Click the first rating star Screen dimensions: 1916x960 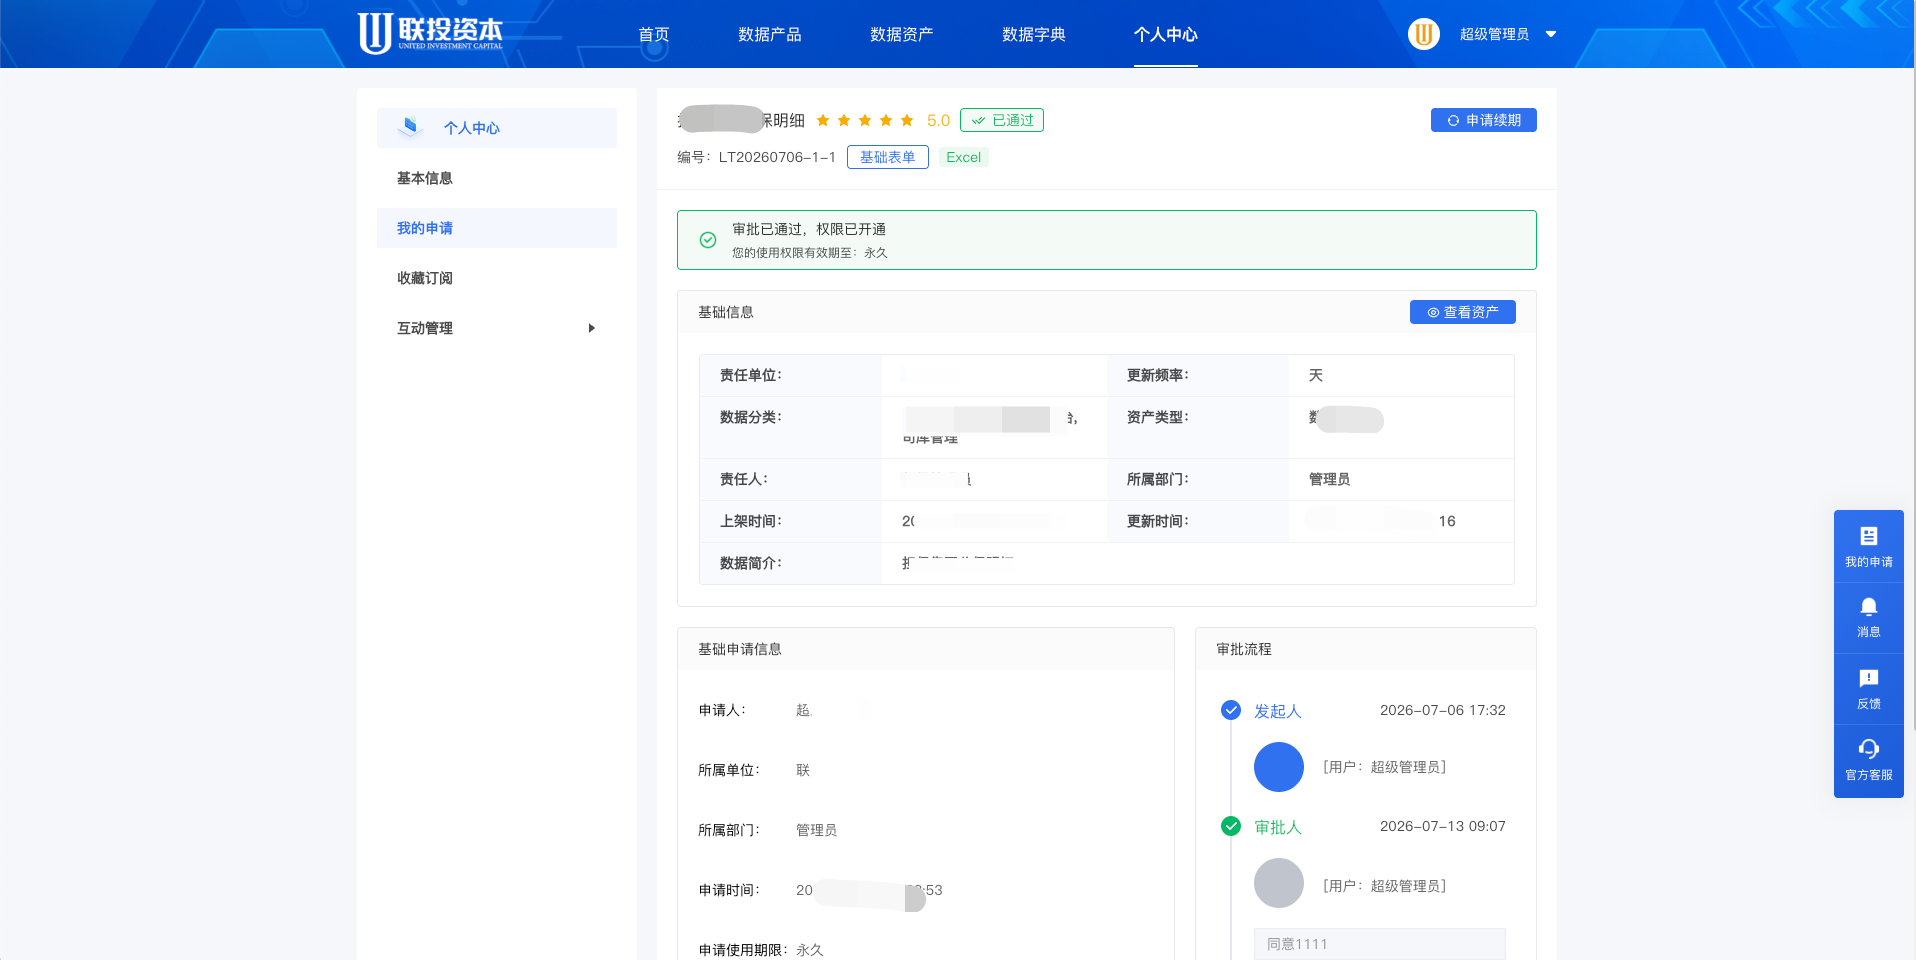823,120
